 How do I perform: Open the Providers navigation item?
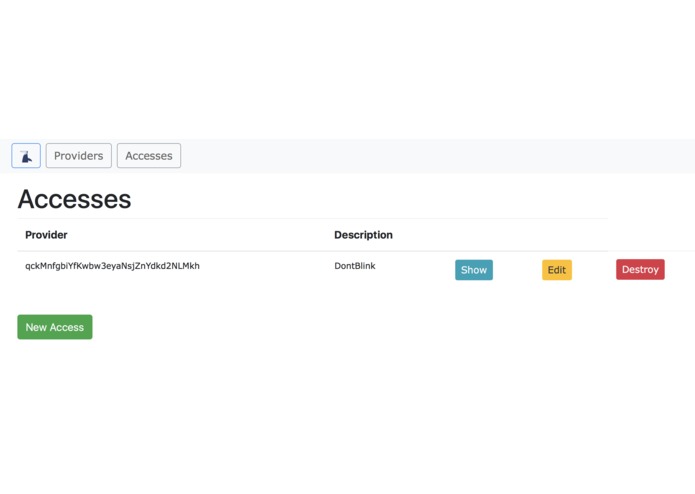[x=78, y=156]
